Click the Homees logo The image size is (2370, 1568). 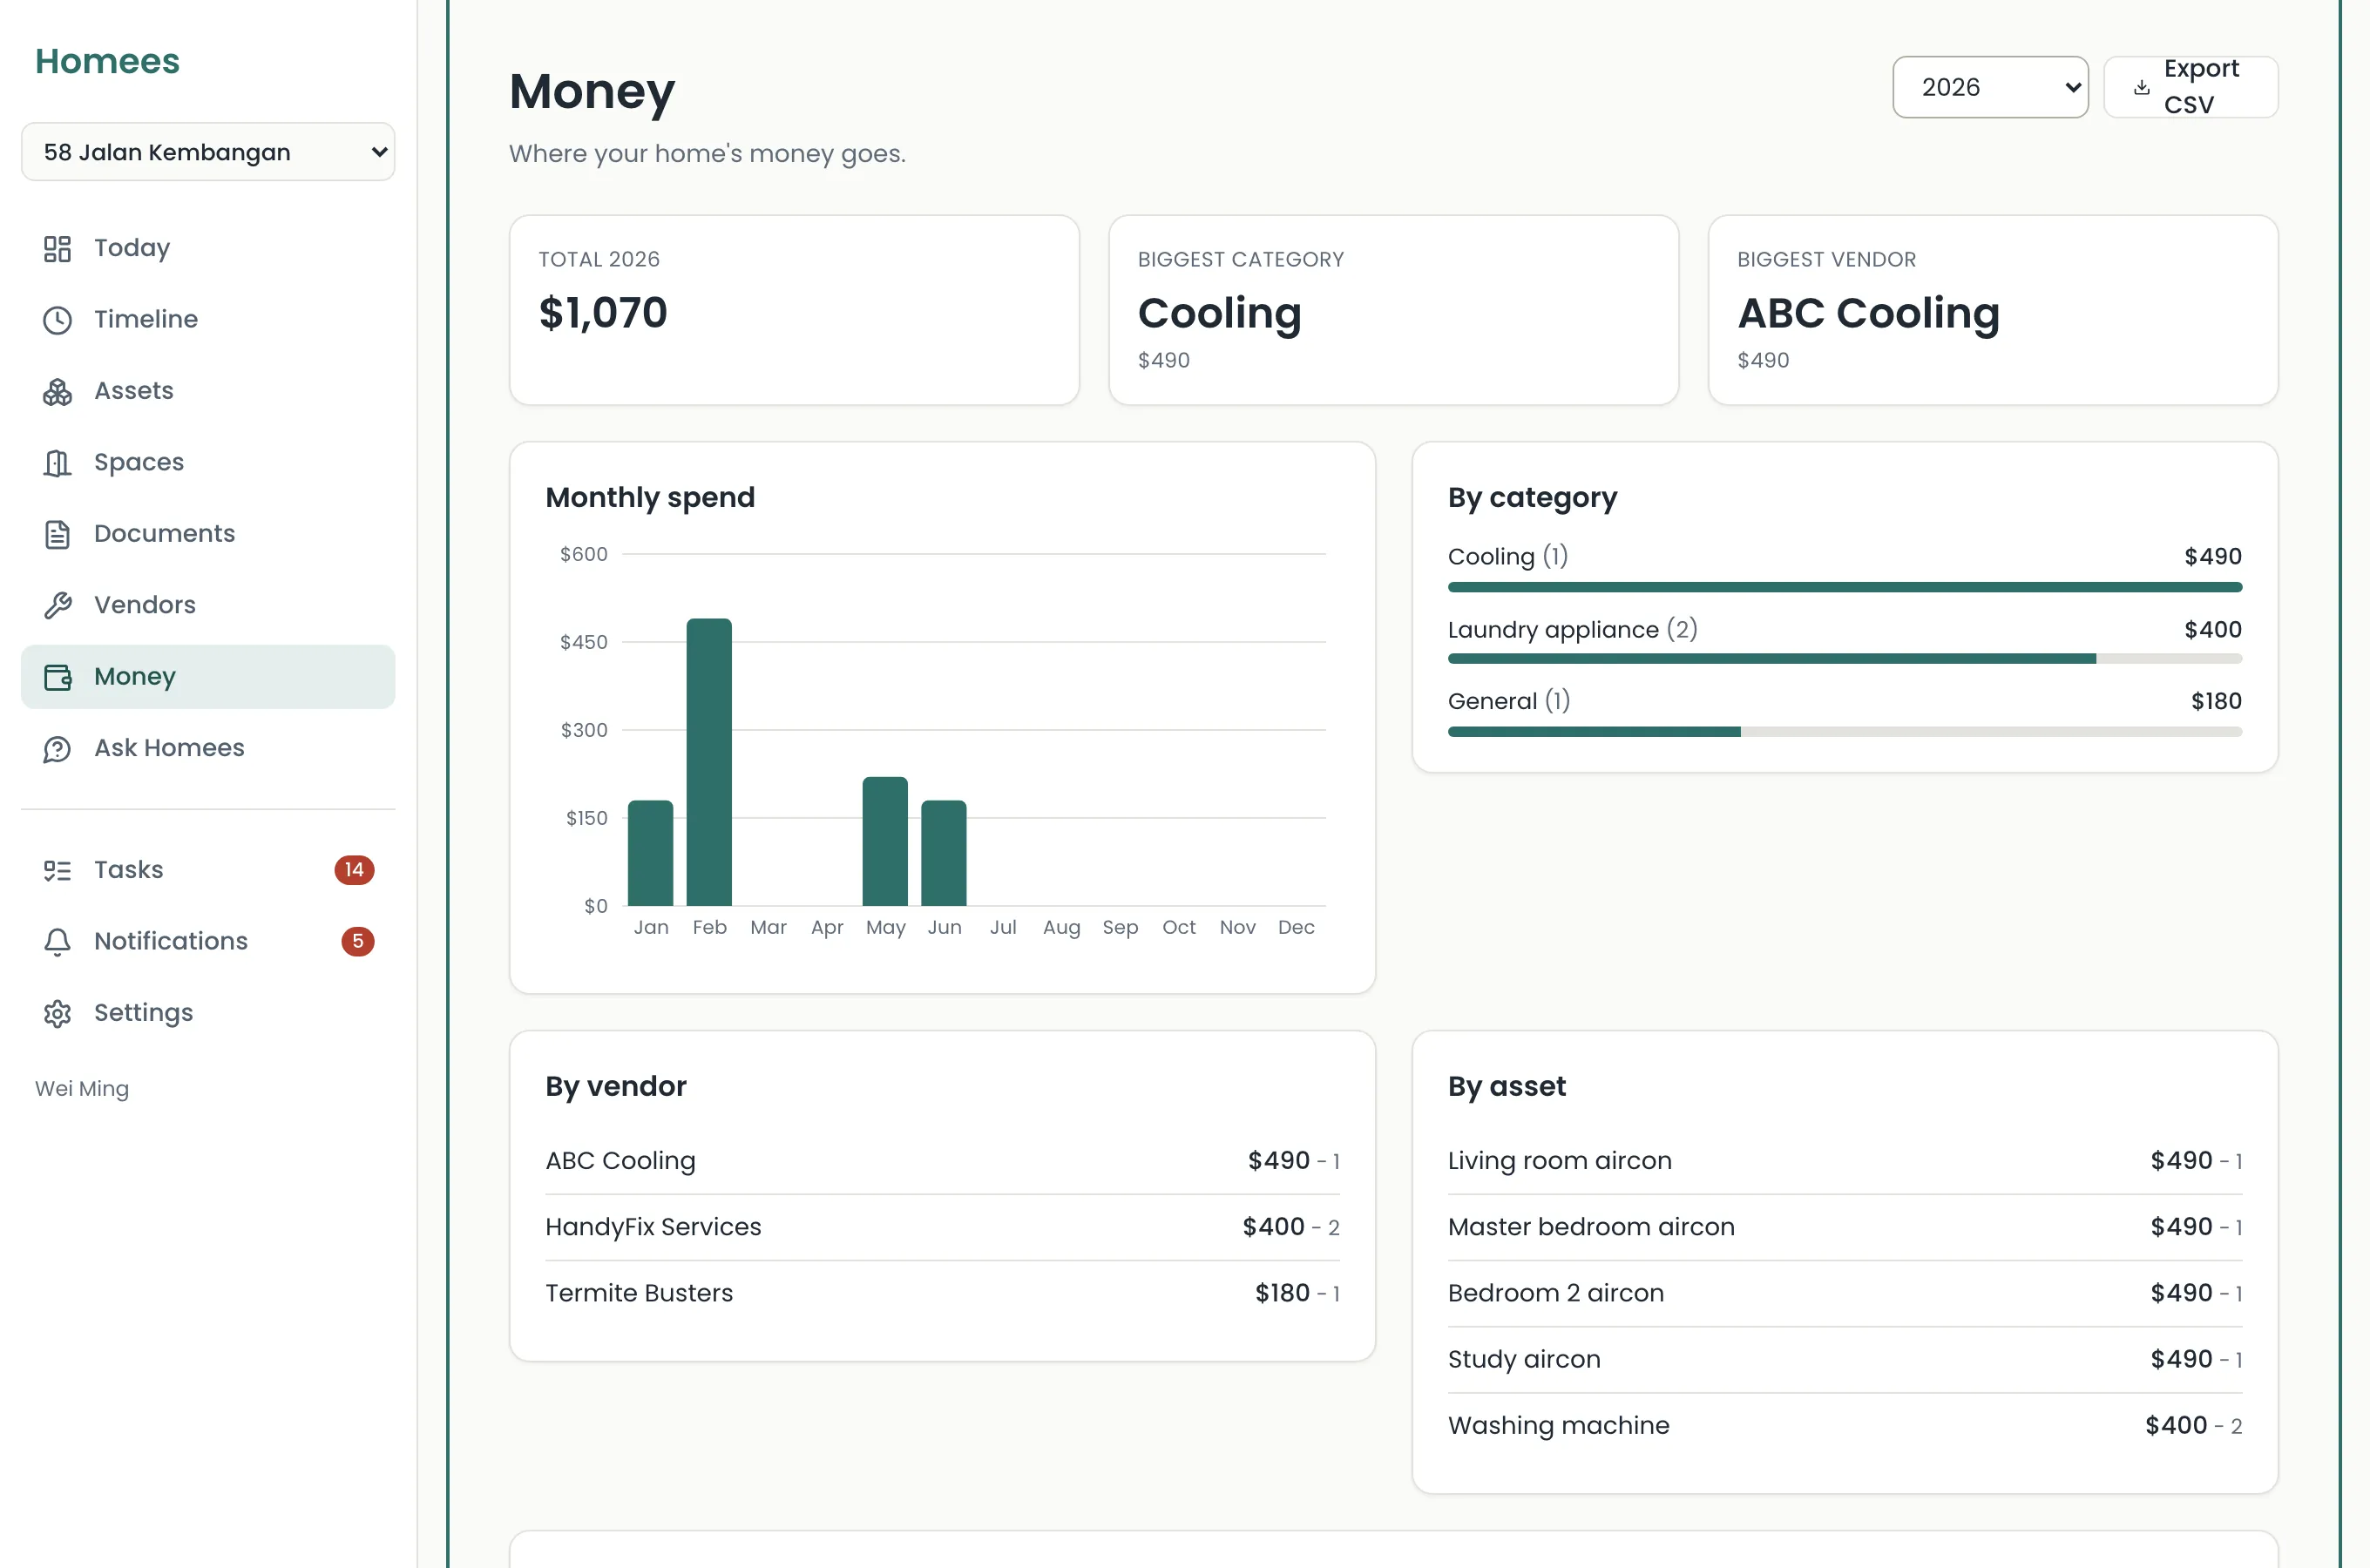coord(107,62)
